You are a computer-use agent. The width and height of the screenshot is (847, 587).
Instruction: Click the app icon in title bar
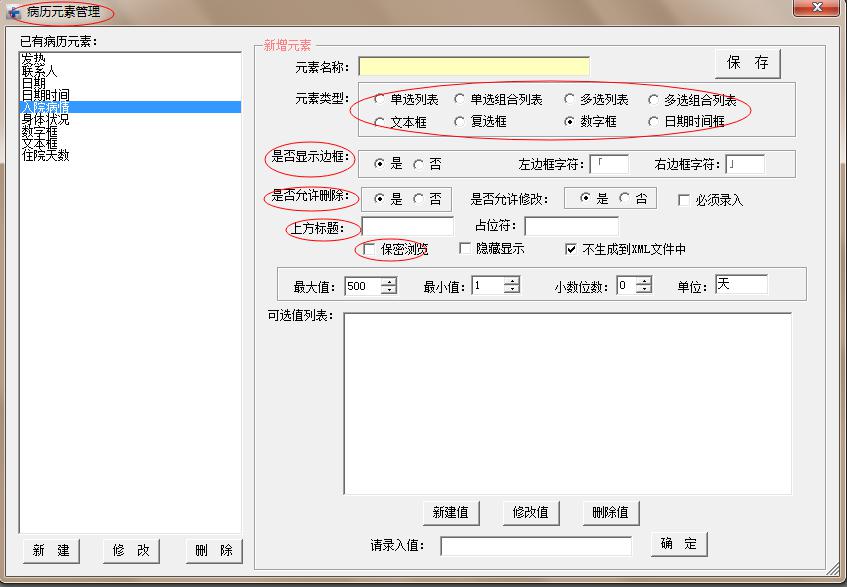14,12
